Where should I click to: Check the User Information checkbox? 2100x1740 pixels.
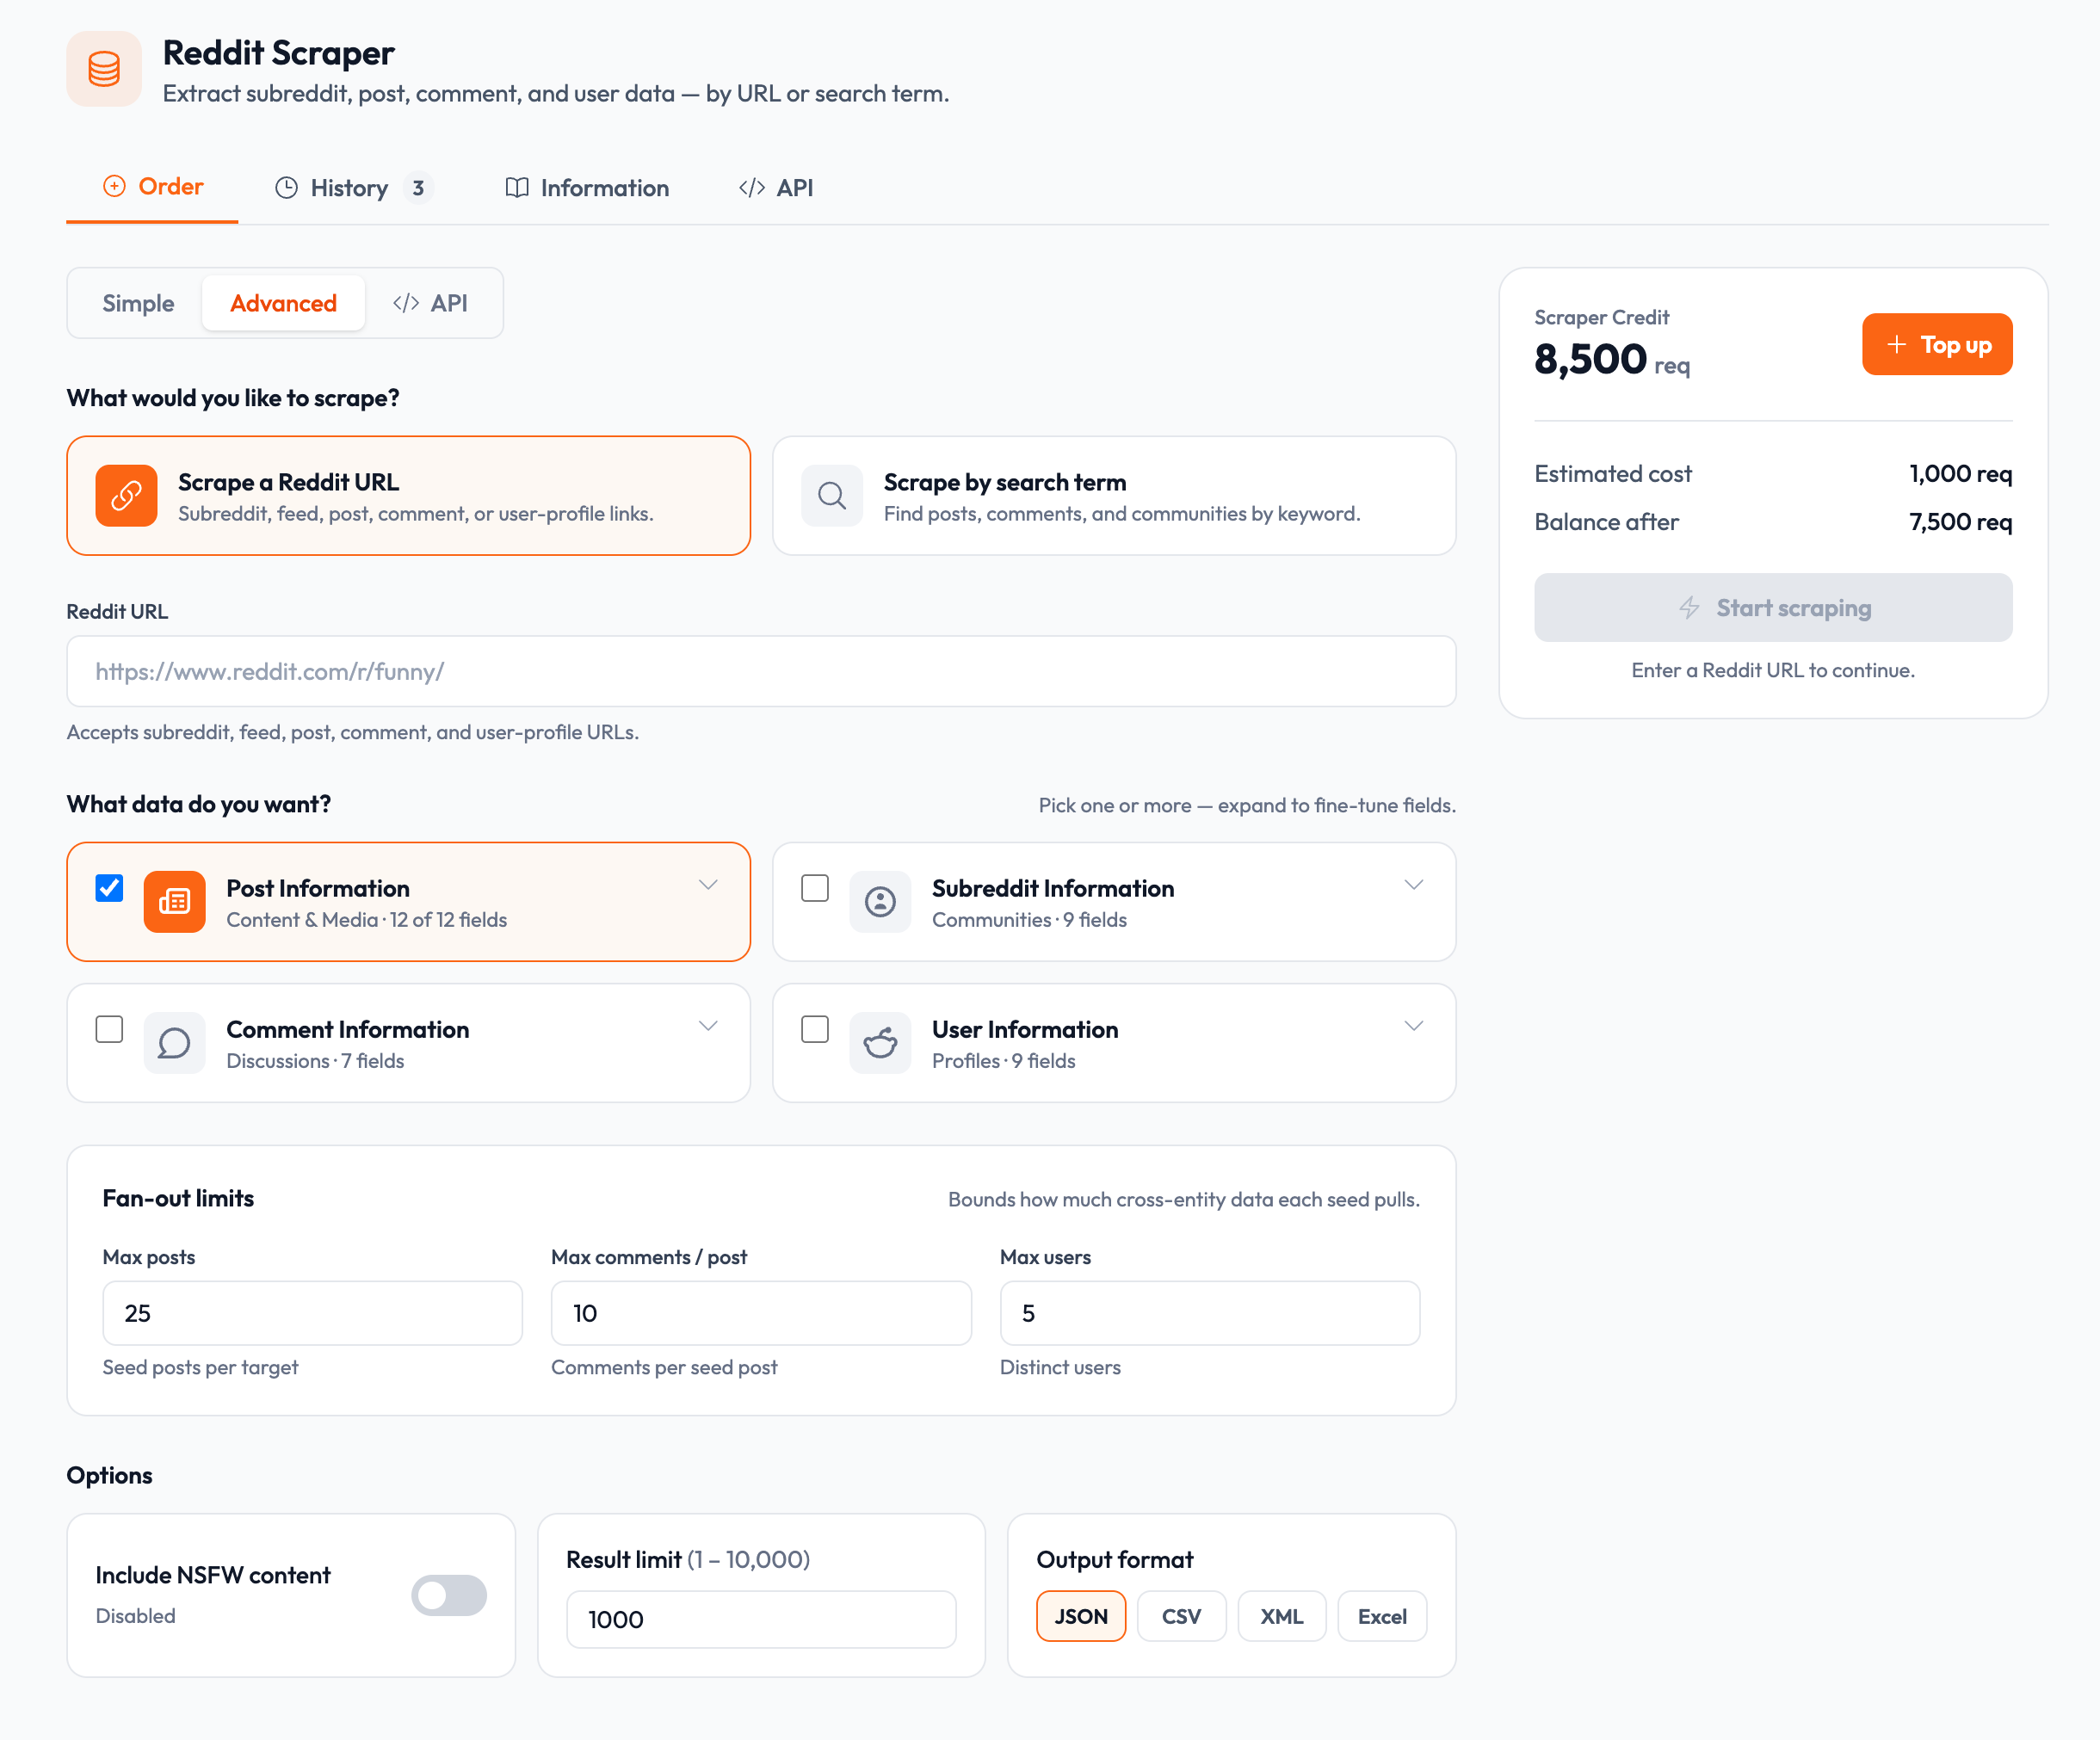click(815, 1029)
